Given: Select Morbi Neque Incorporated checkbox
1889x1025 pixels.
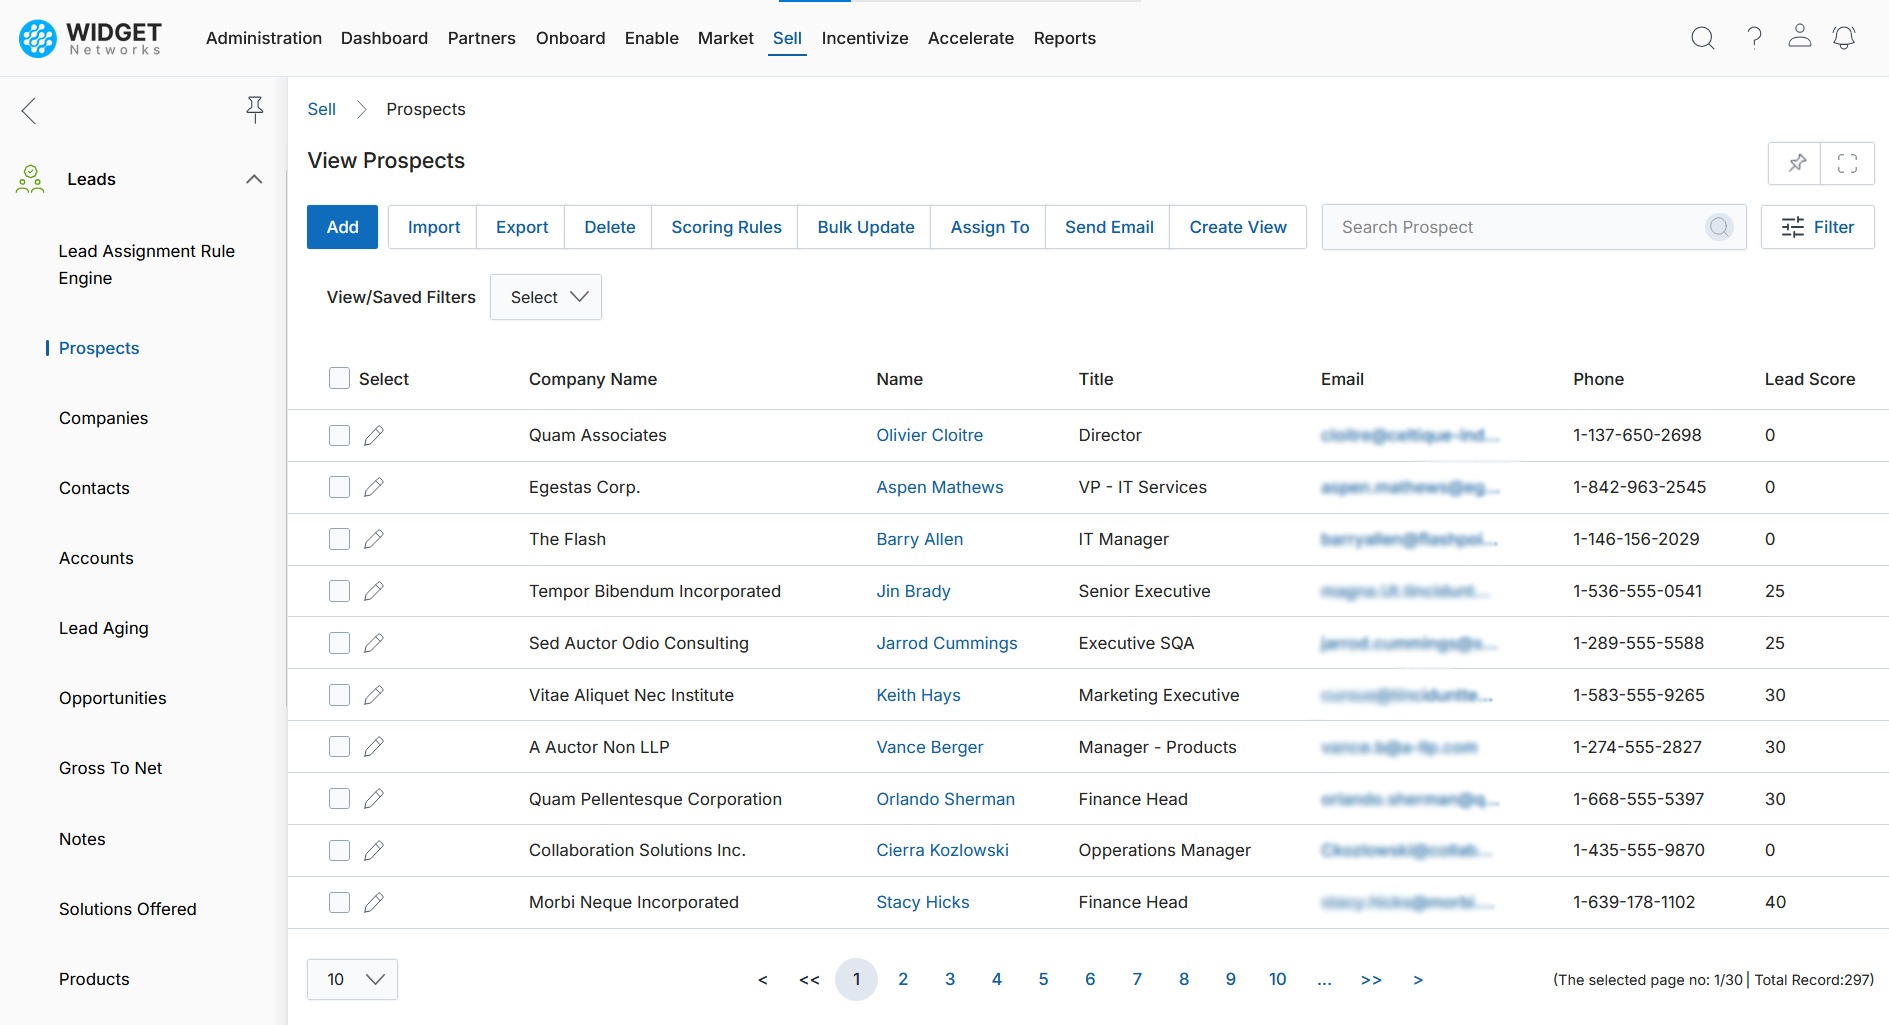Looking at the screenshot, I should point(340,902).
